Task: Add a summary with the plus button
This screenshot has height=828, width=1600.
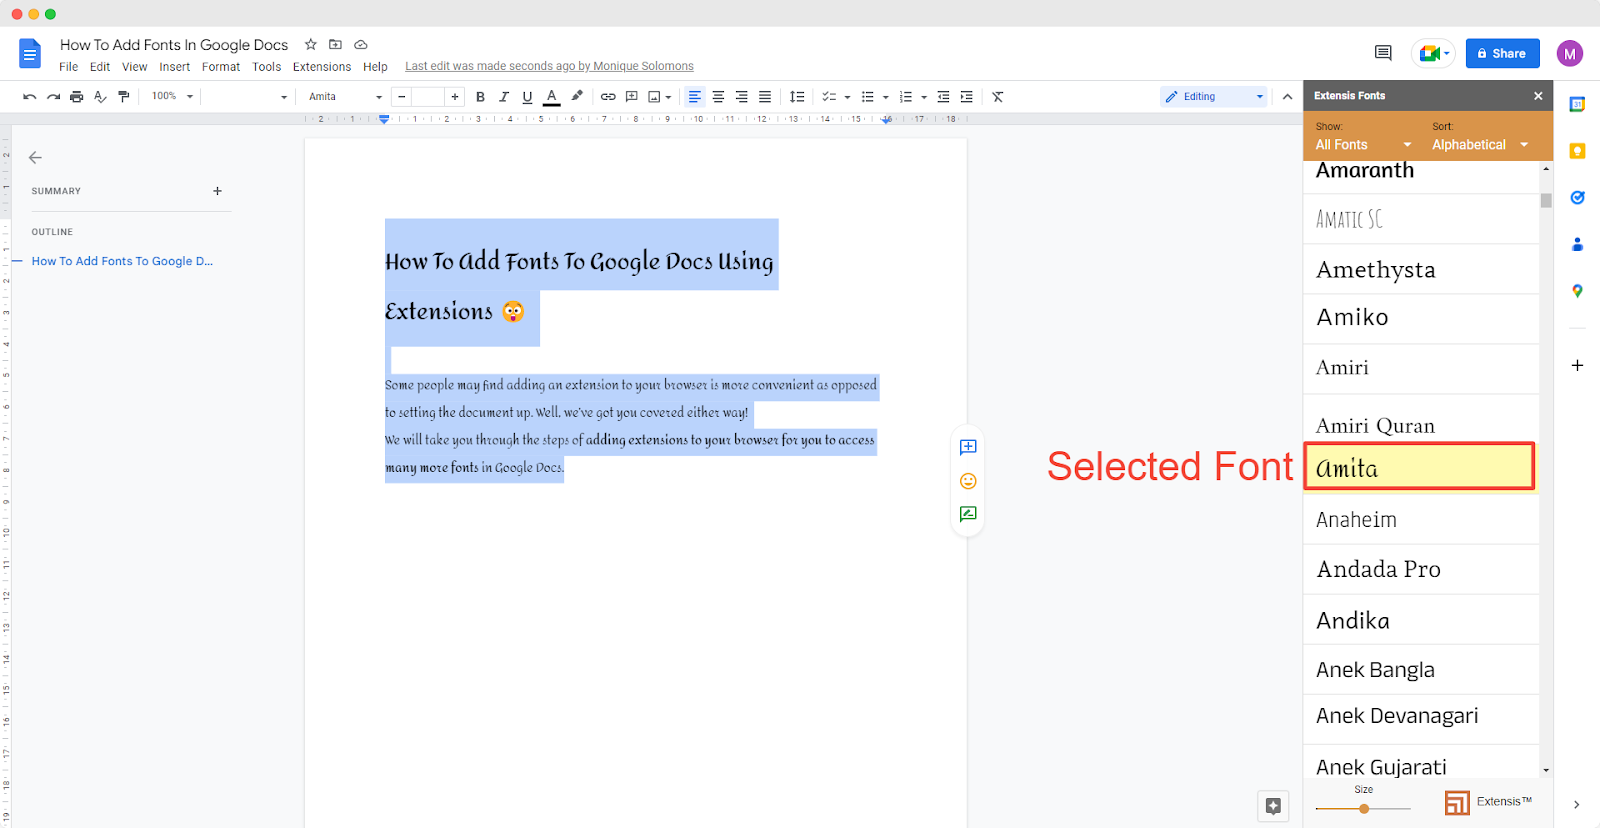Action: (x=217, y=191)
